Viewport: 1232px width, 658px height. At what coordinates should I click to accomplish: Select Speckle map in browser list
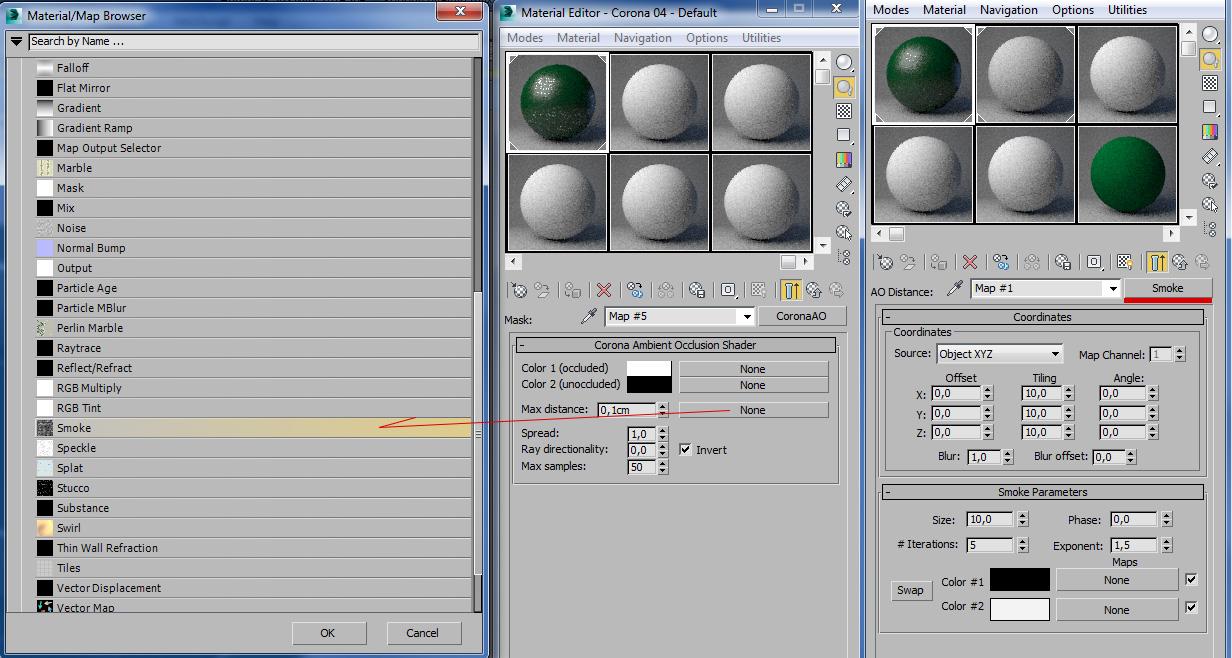click(x=76, y=448)
